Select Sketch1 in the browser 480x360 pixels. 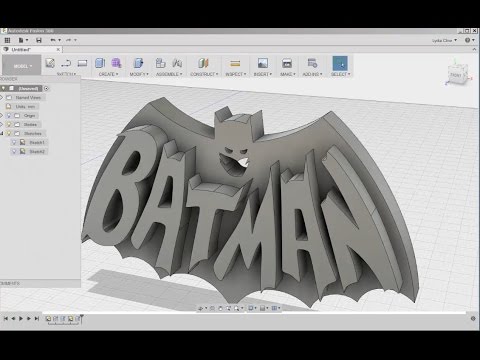tap(37, 142)
